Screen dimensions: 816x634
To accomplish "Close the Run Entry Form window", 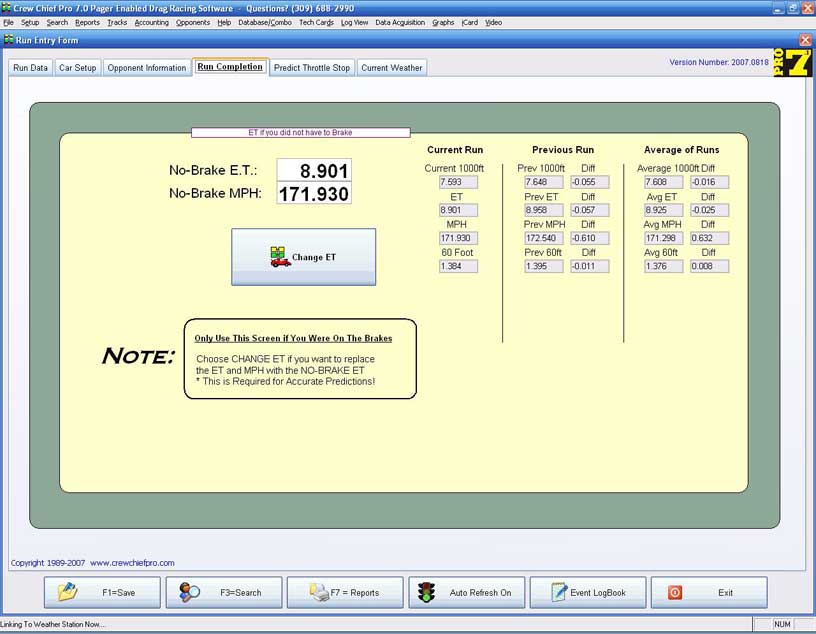I will (805, 40).
